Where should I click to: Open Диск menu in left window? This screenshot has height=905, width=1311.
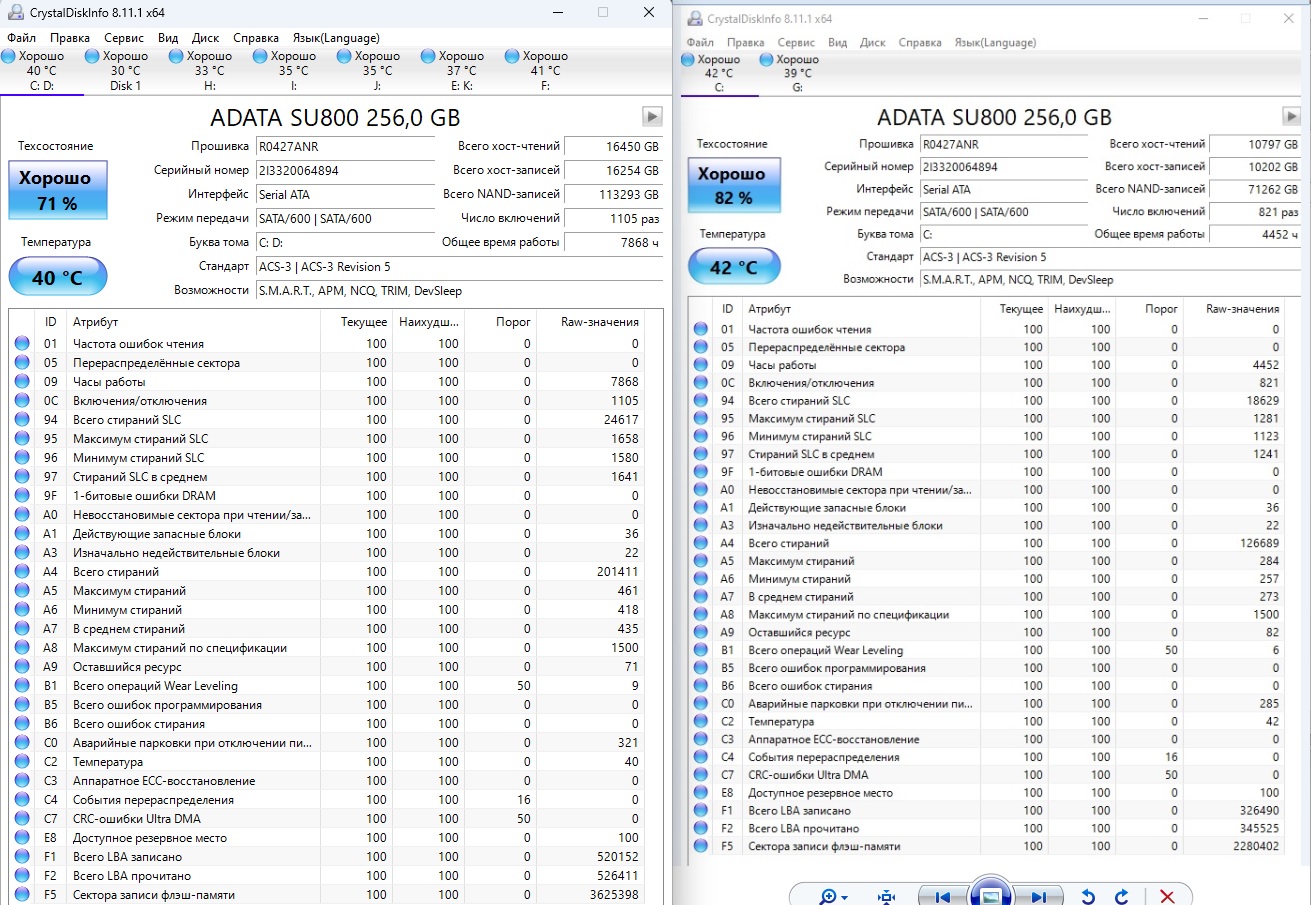(205, 38)
